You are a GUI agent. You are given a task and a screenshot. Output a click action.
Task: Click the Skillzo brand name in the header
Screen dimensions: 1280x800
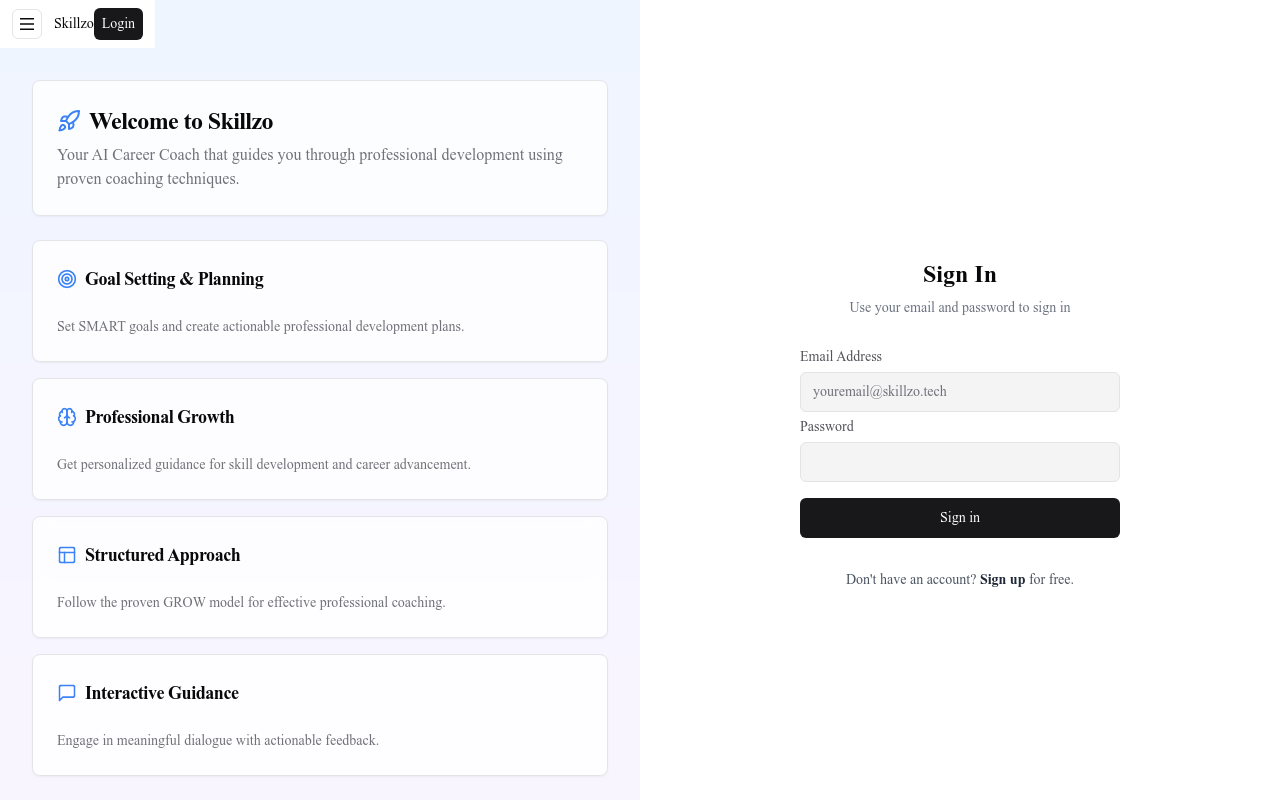(x=74, y=24)
